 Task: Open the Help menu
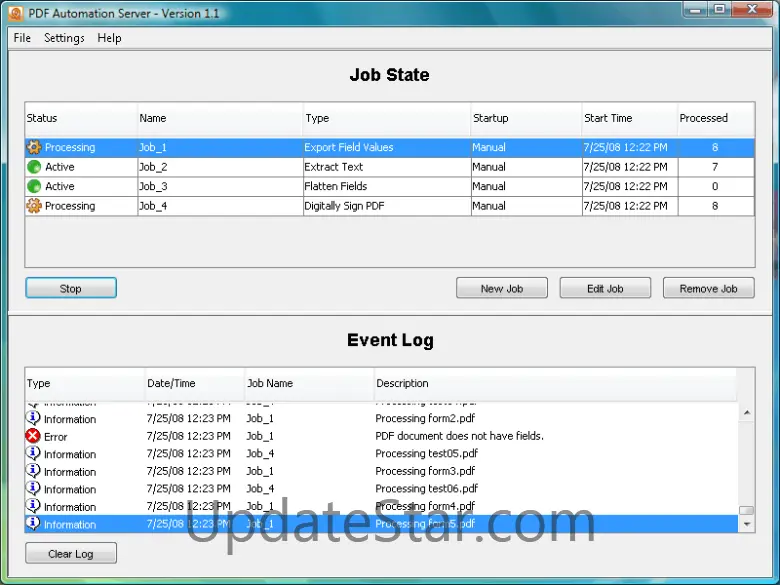tap(109, 38)
